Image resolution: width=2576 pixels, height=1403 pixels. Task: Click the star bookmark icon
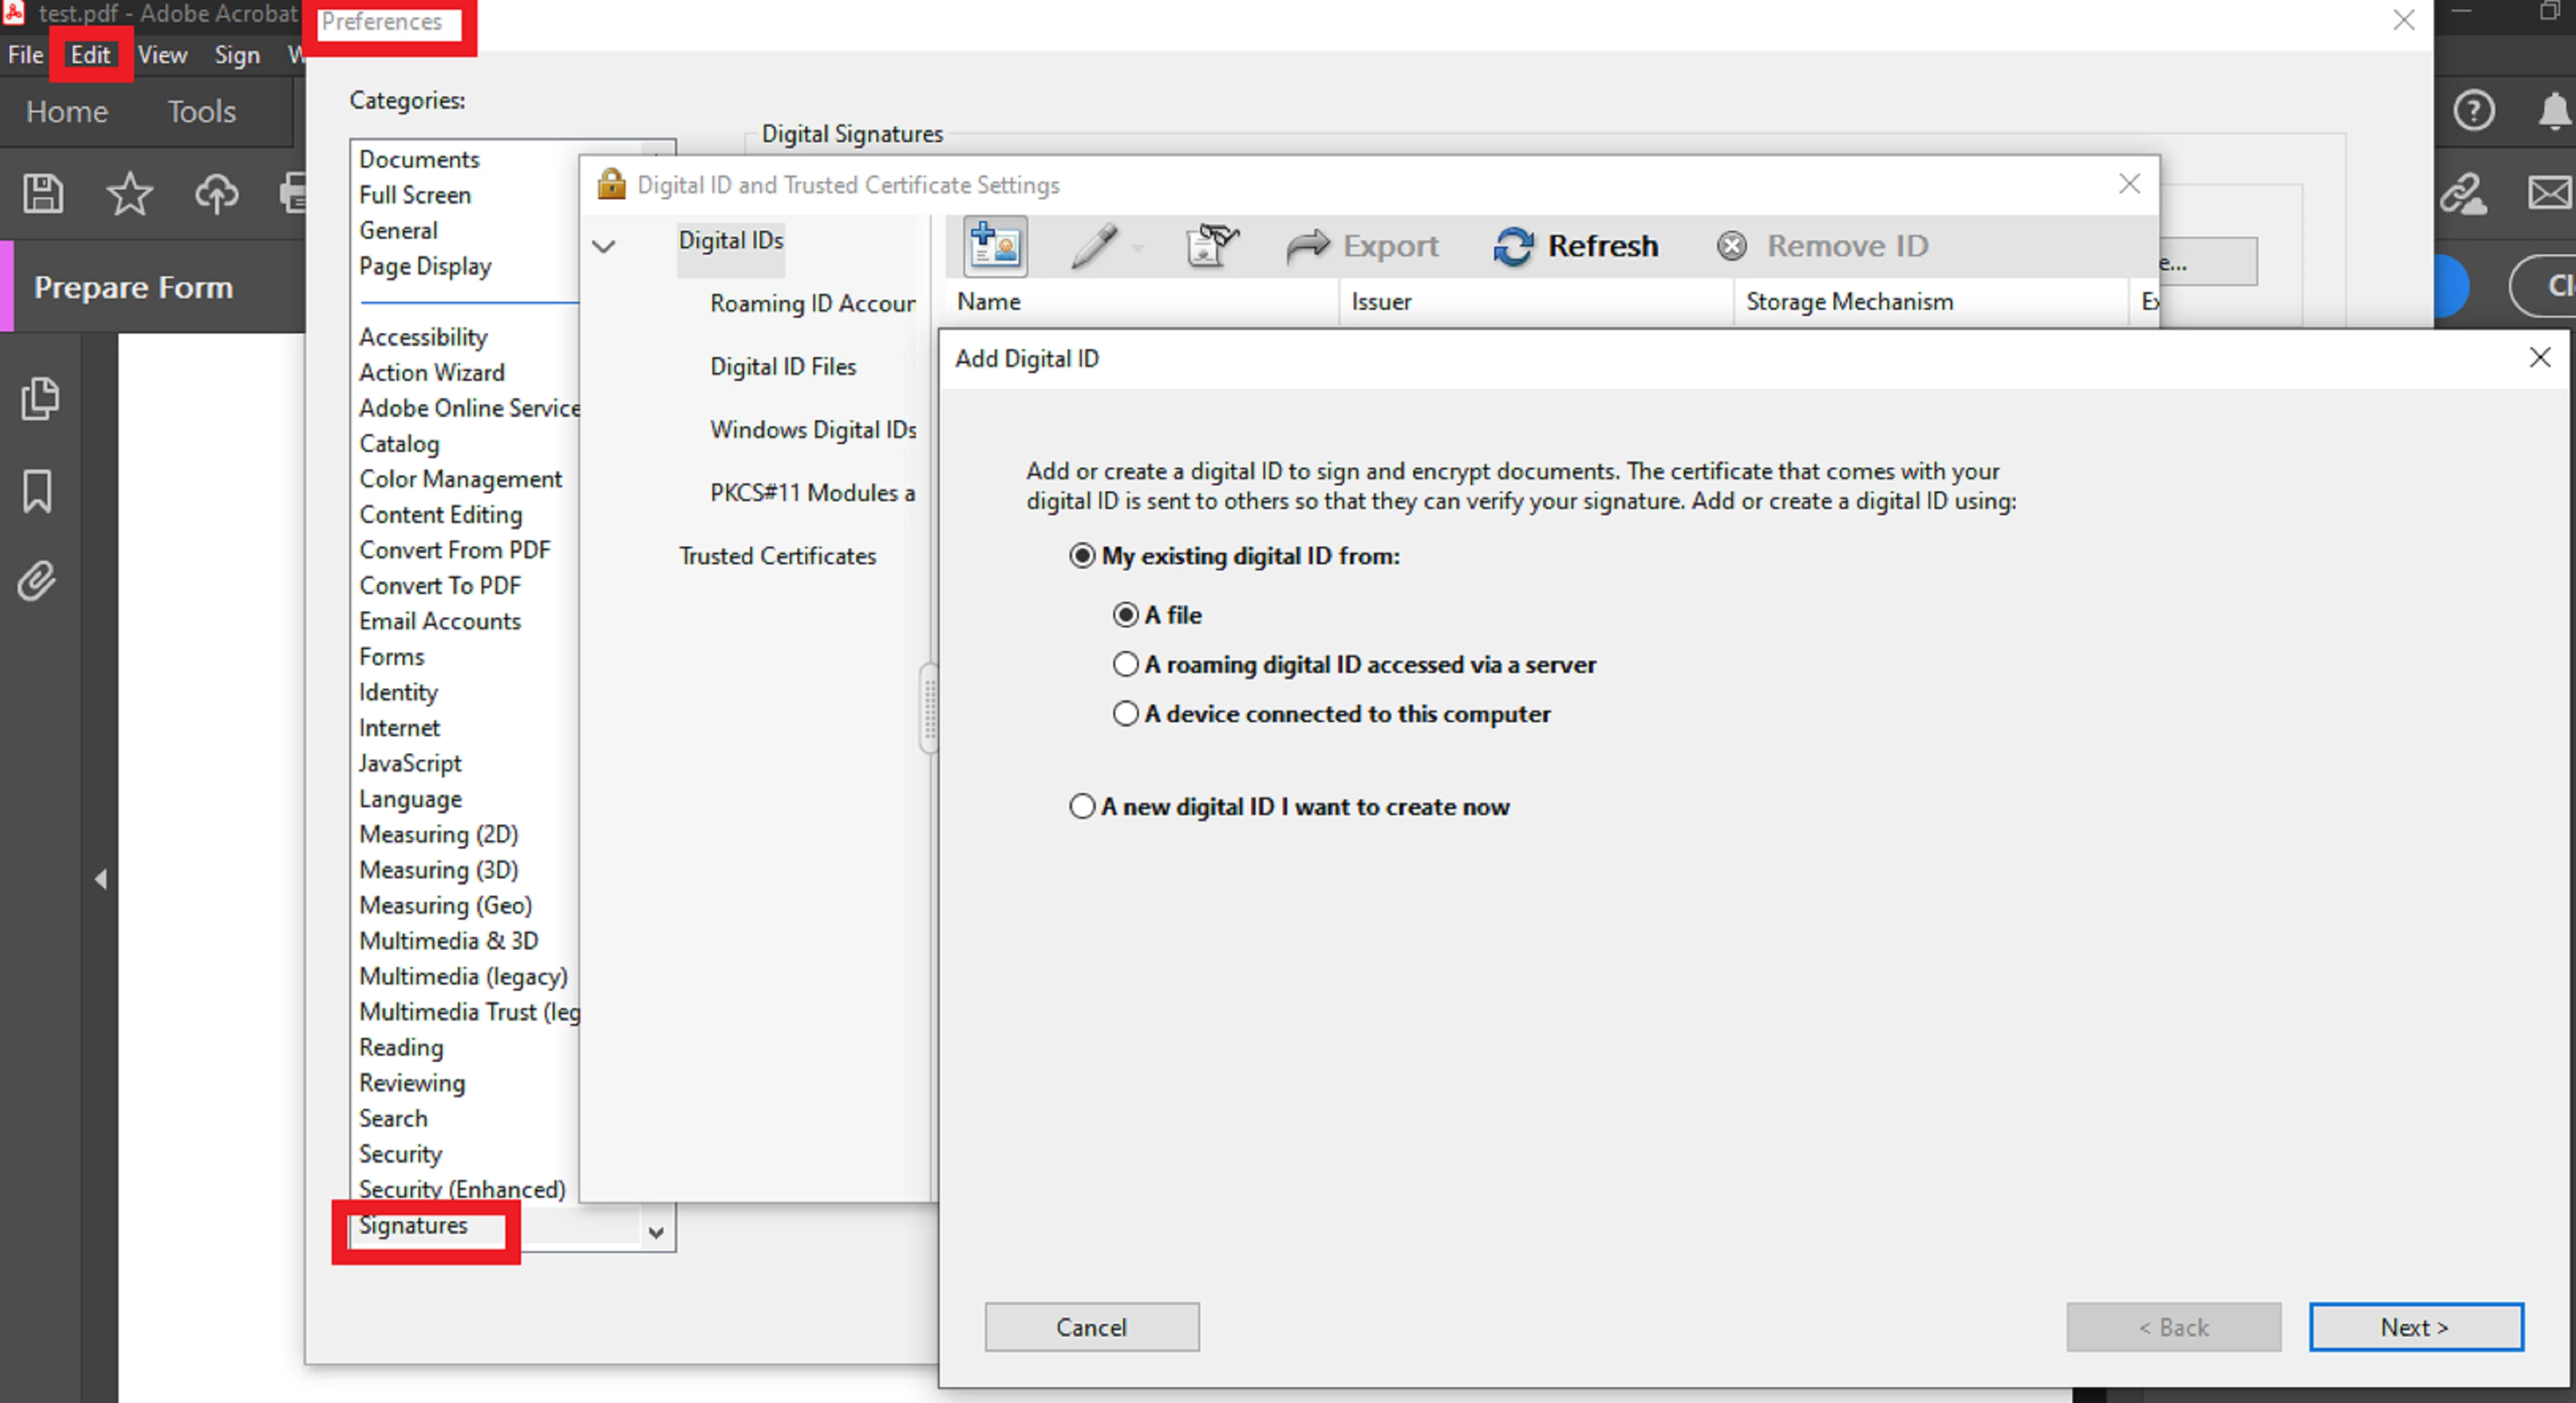coord(129,193)
